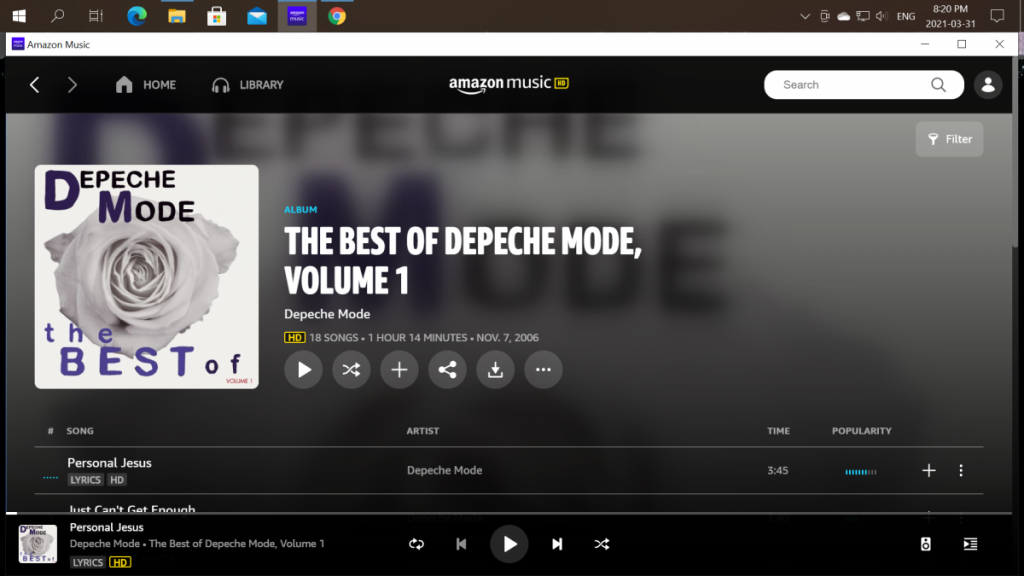Click the vertical scrollbar

[x=1015, y=152]
